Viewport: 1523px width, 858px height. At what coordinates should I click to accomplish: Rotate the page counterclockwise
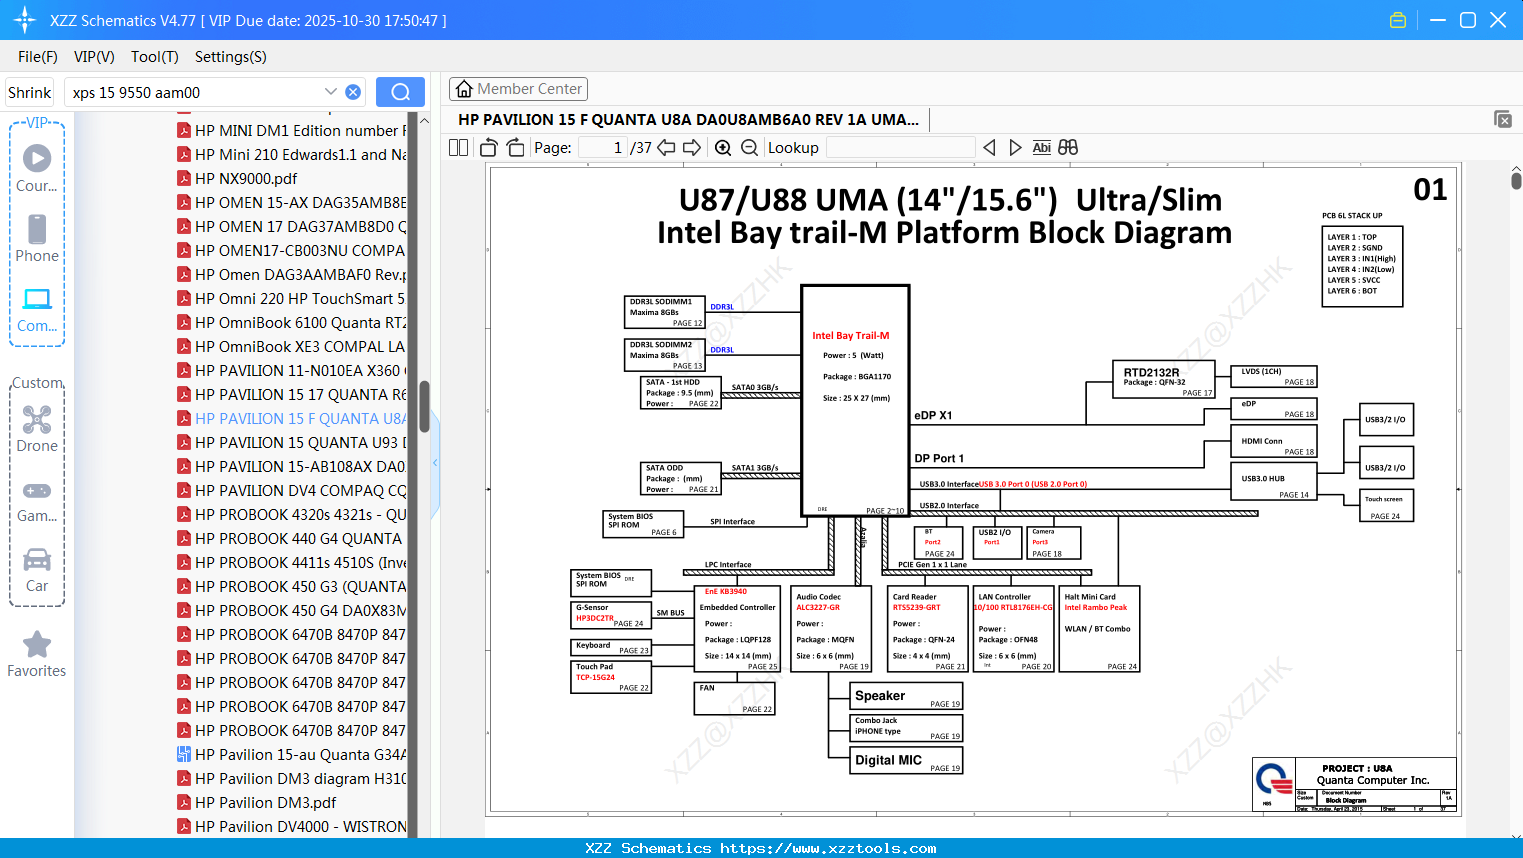click(489, 148)
